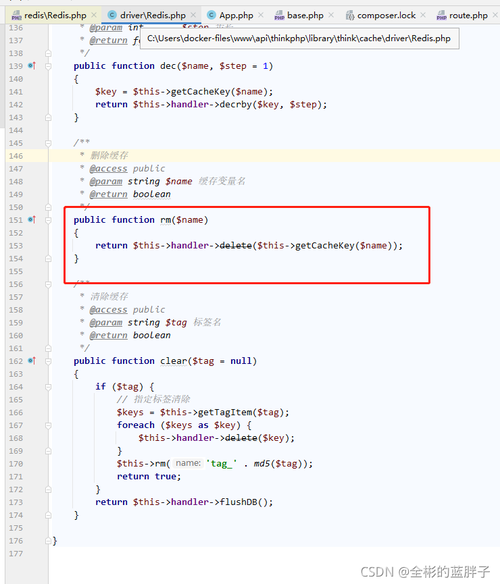Click 'return true;' on line 171
Viewport: 500px width, 584px height.
[149, 476]
